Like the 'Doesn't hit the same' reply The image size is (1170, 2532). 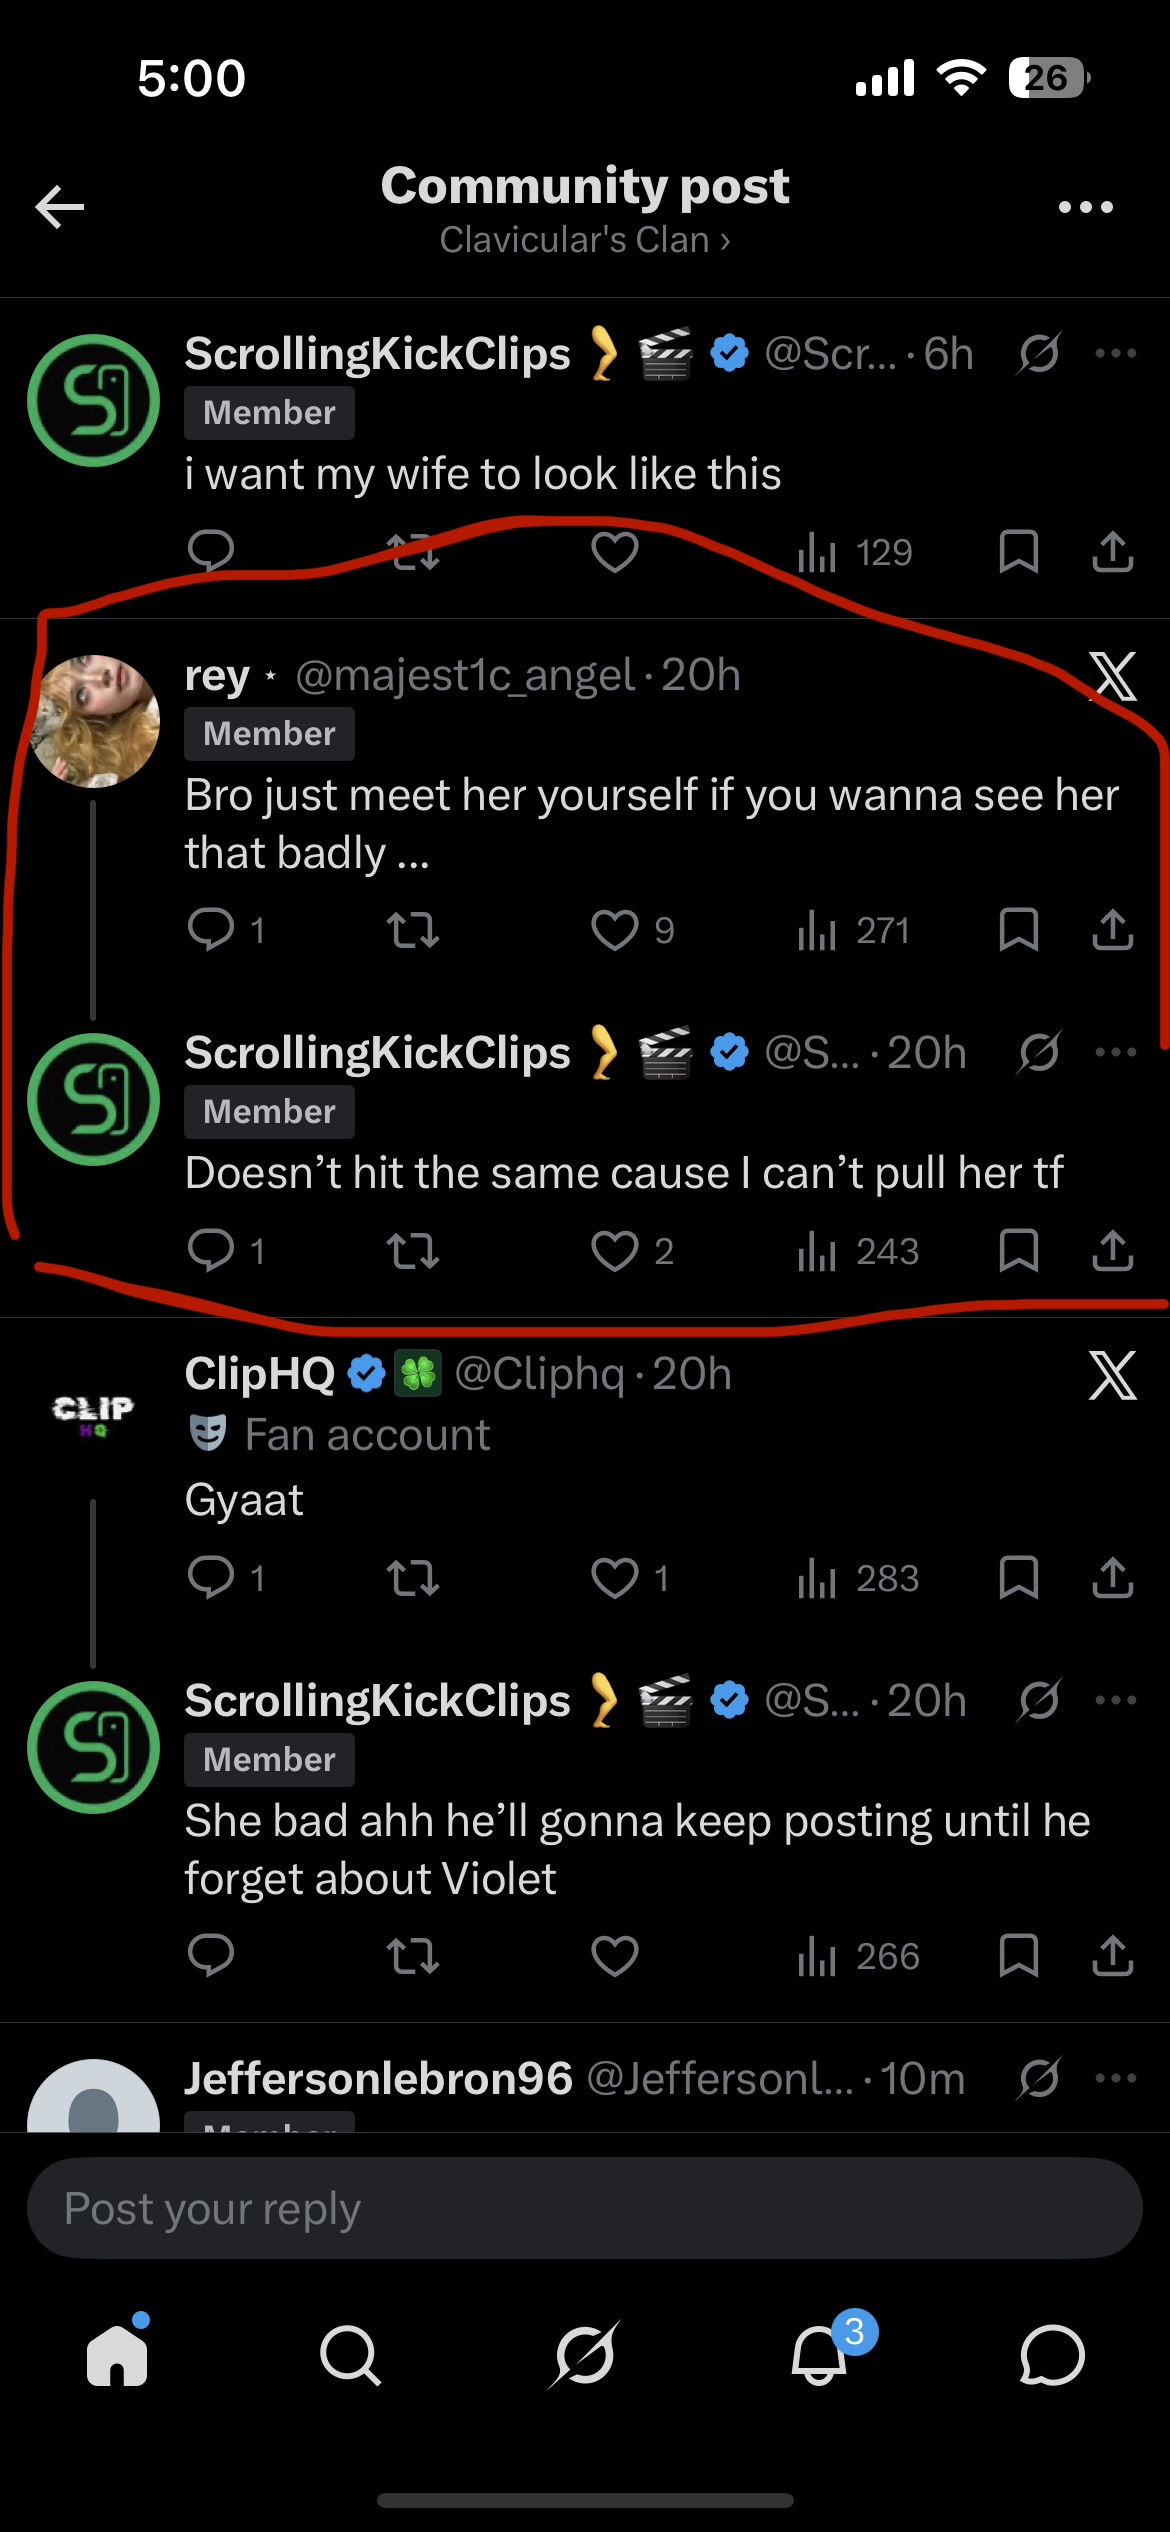click(x=614, y=1251)
